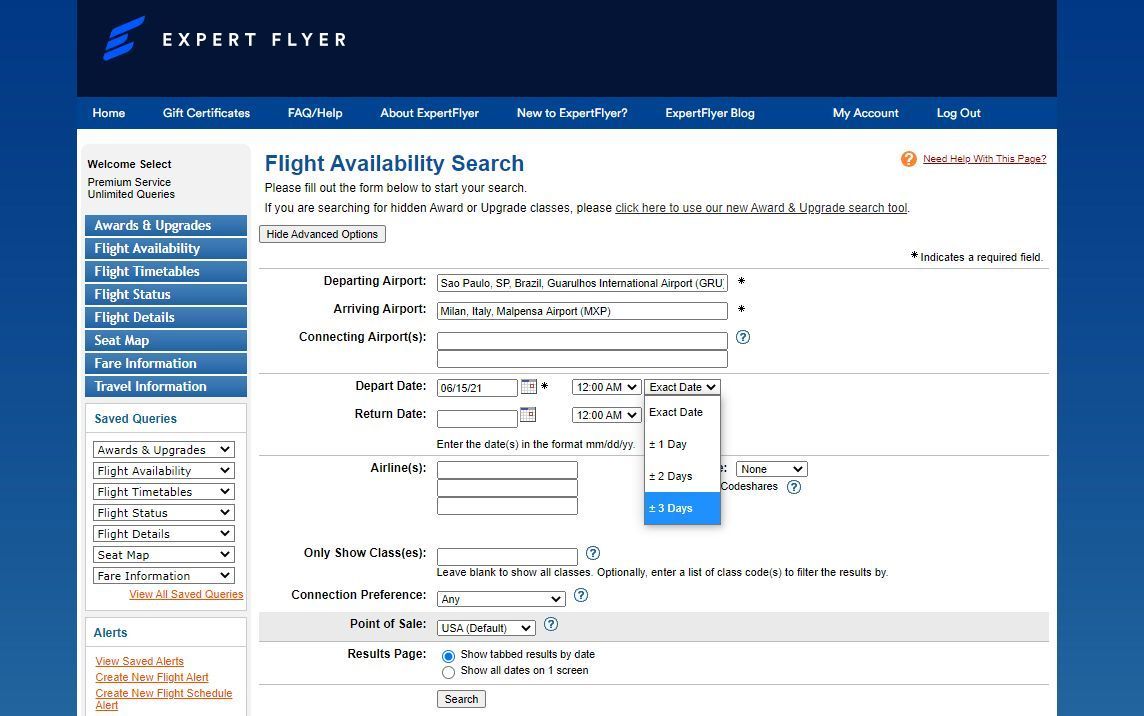Image resolution: width=1144 pixels, height=716 pixels.
Task: Go to Home in top navigation
Action: pyautogui.click(x=109, y=113)
